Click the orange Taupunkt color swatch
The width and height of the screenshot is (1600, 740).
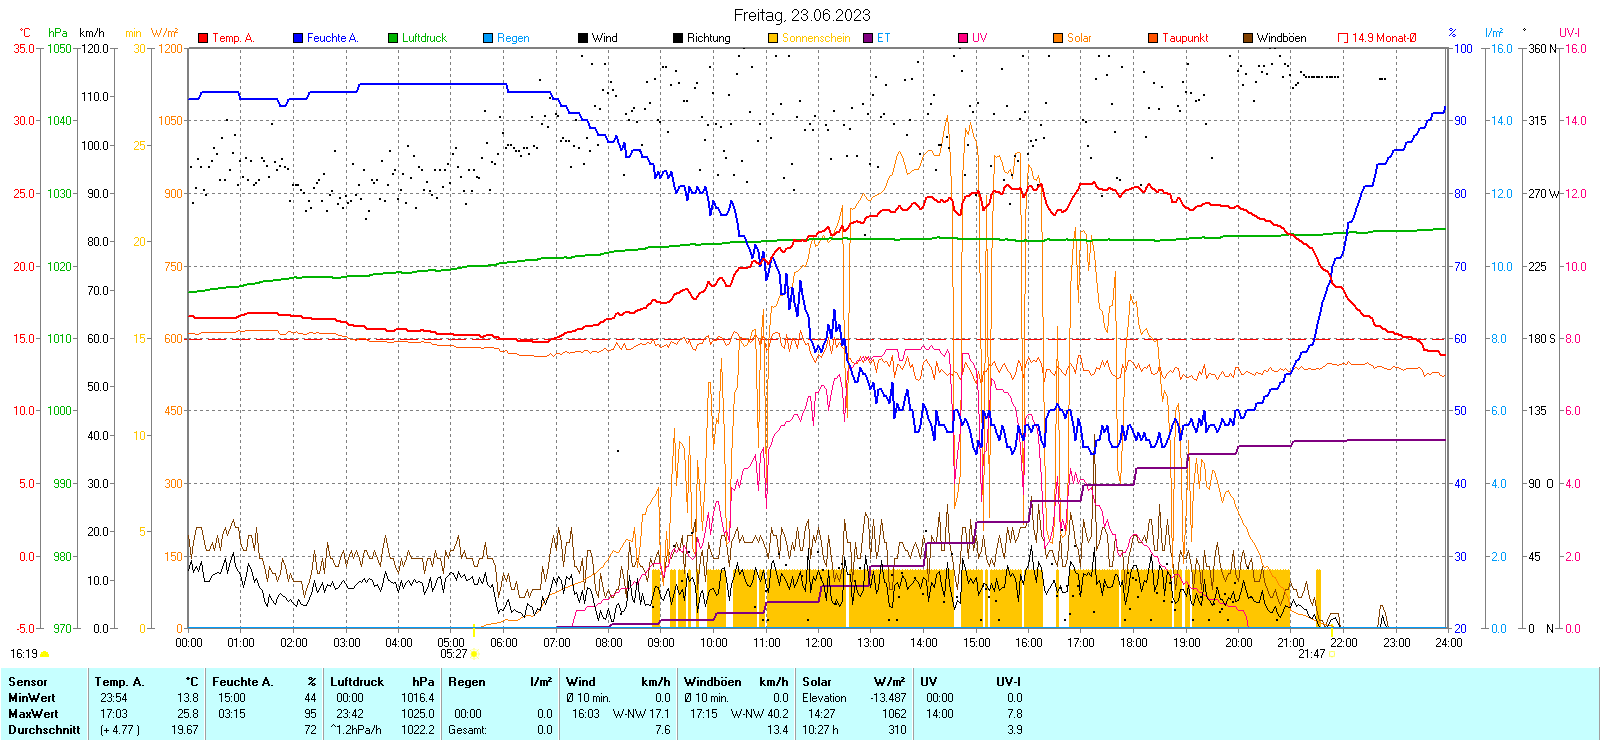pyautogui.click(x=1153, y=38)
